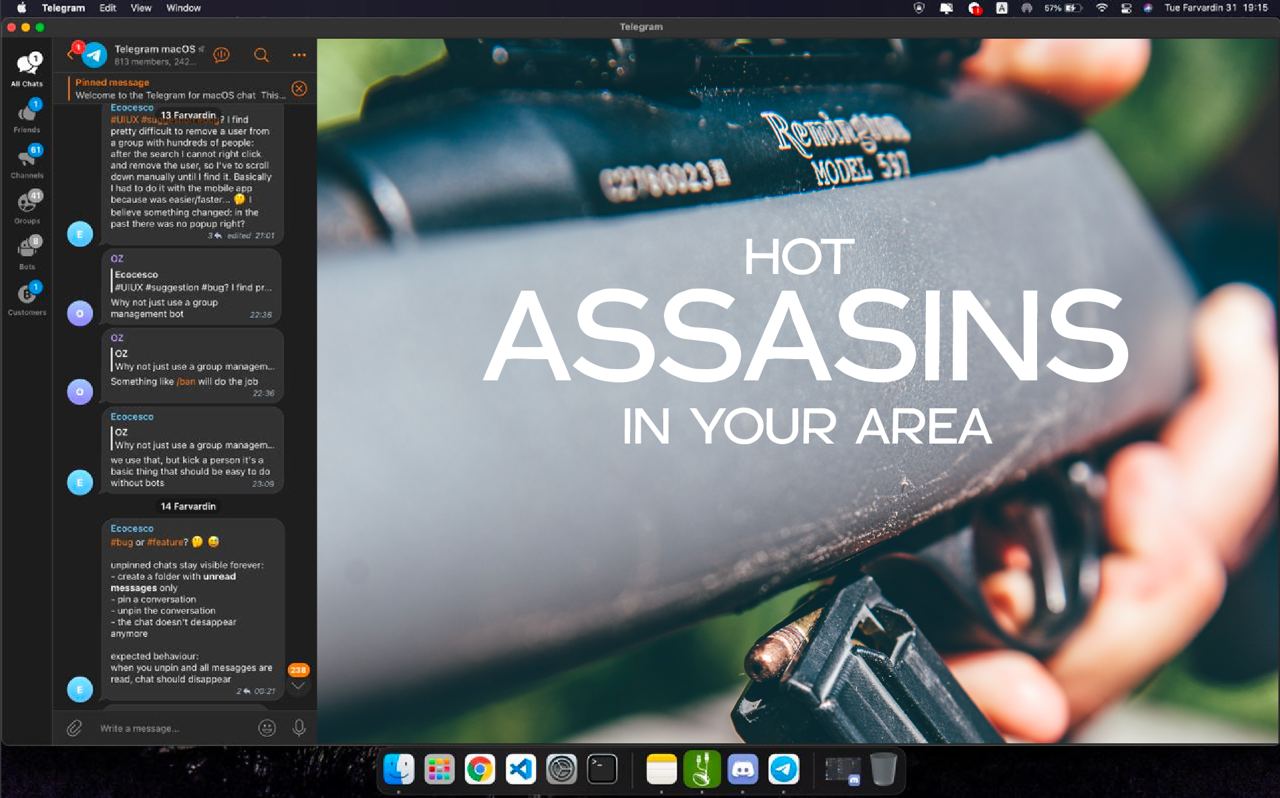Launch Google Chrome from the Dock
The height and width of the screenshot is (798, 1280).
480,769
